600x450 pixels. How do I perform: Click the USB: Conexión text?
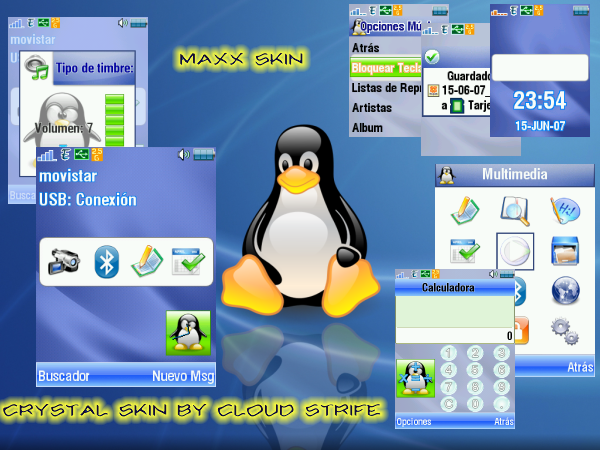click(88, 200)
